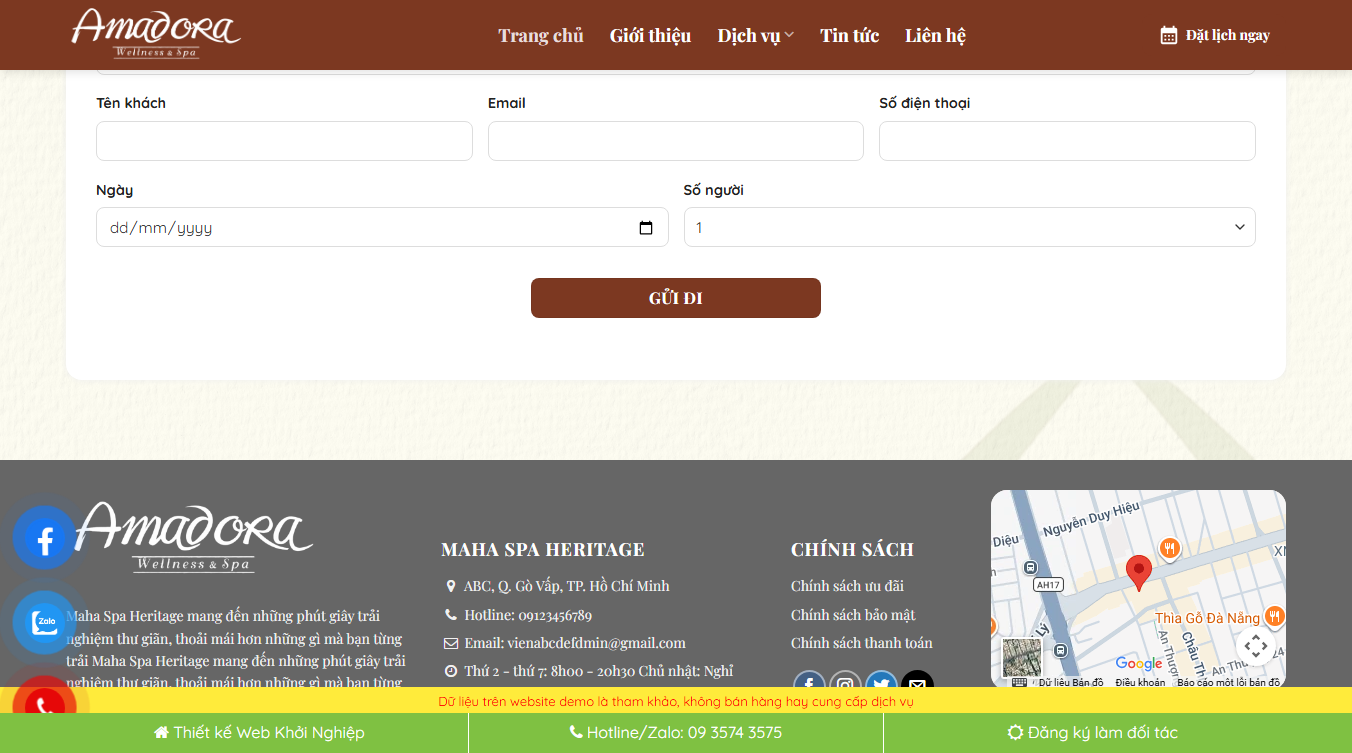Expand the Dịch vụ menu chevron

(789, 35)
